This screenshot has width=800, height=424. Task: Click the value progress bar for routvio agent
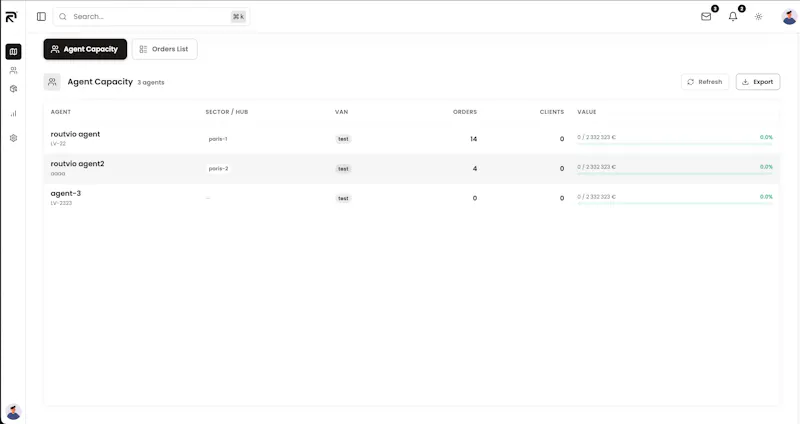tap(674, 144)
